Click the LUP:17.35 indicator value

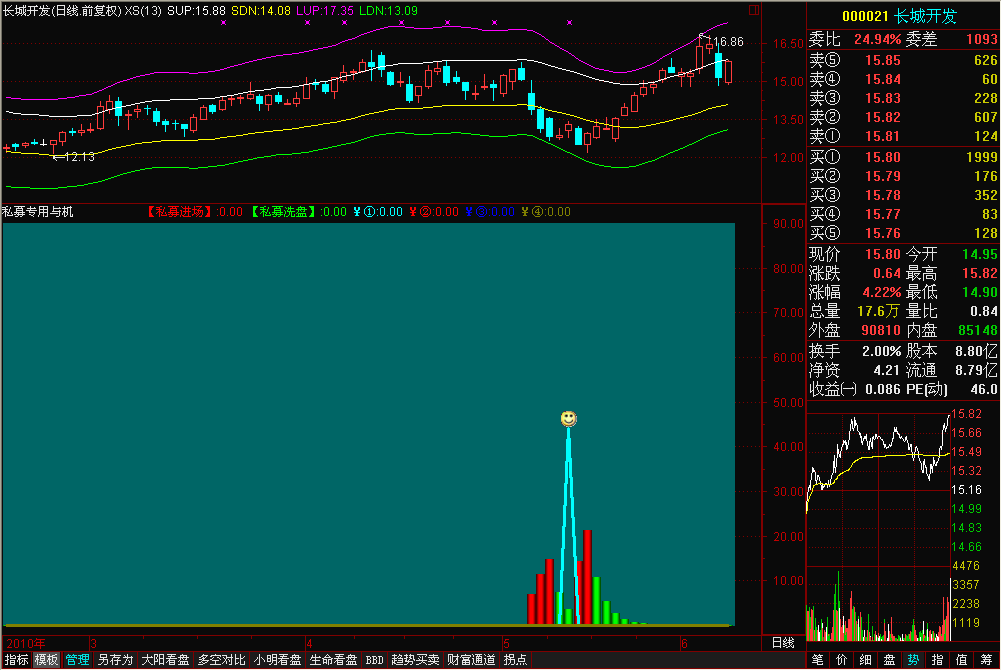[x=325, y=11]
